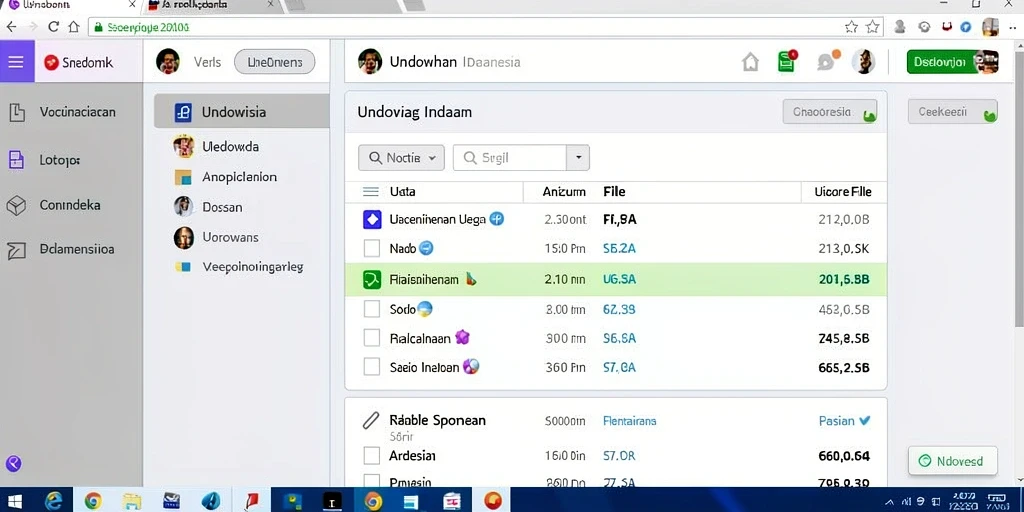Image resolution: width=1024 pixels, height=512 pixels.
Task: Click the home icon in header
Action: tap(751, 63)
